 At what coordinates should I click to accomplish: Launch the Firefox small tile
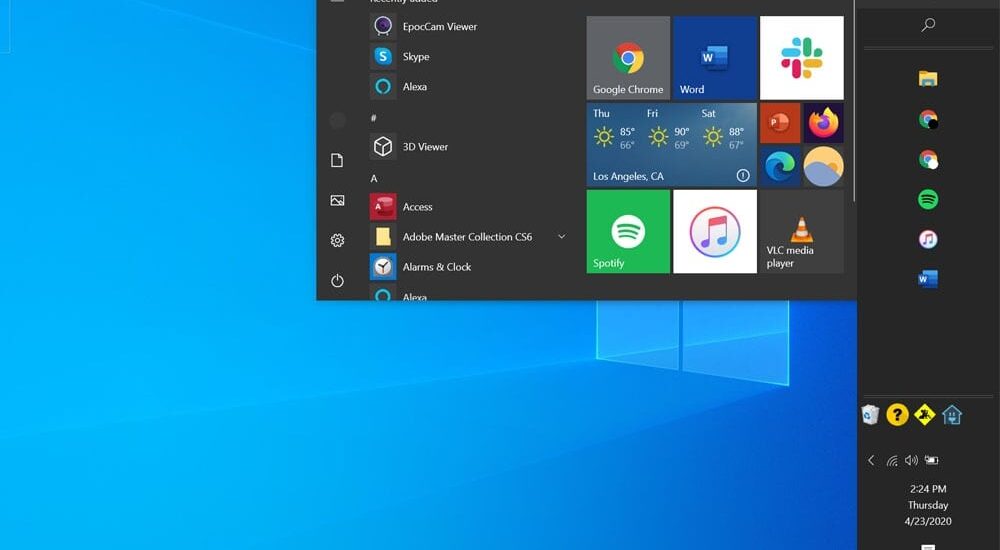pos(823,123)
